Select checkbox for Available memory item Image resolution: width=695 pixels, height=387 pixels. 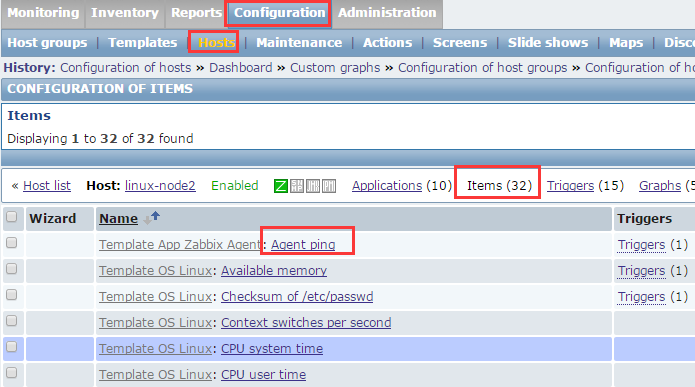click(12, 269)
